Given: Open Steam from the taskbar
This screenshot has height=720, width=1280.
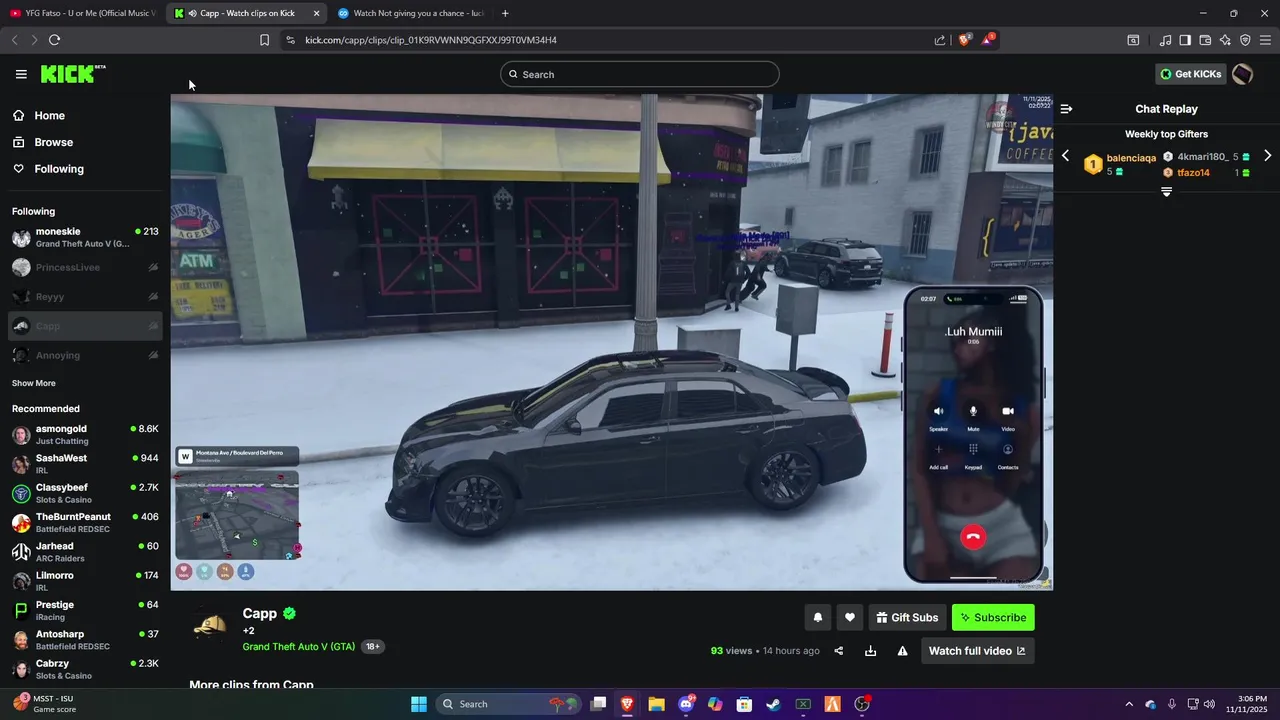Looking at the screenshot, I should tap(773, 704).
